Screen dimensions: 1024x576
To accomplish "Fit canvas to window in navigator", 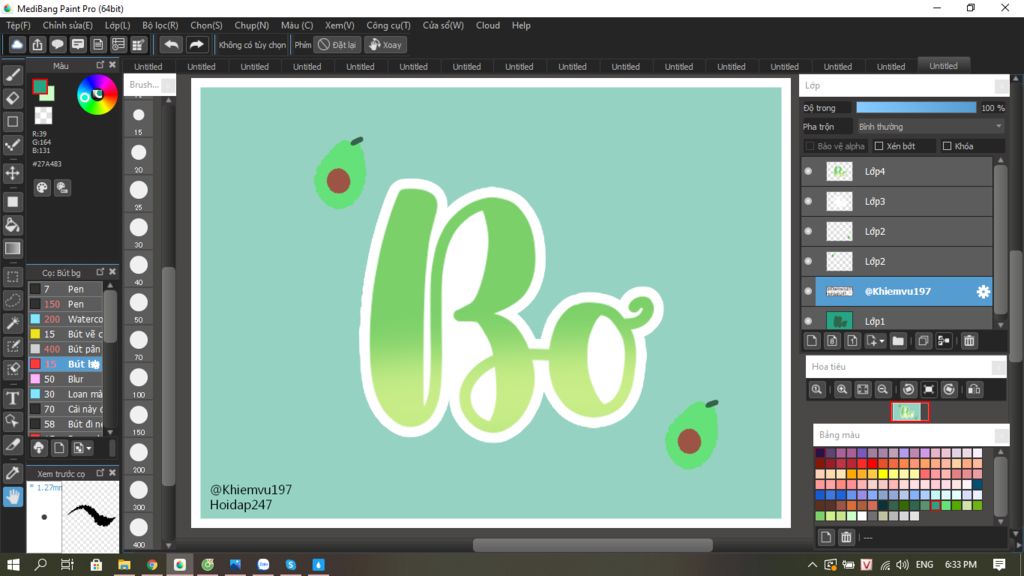I will tap(863, 390).
